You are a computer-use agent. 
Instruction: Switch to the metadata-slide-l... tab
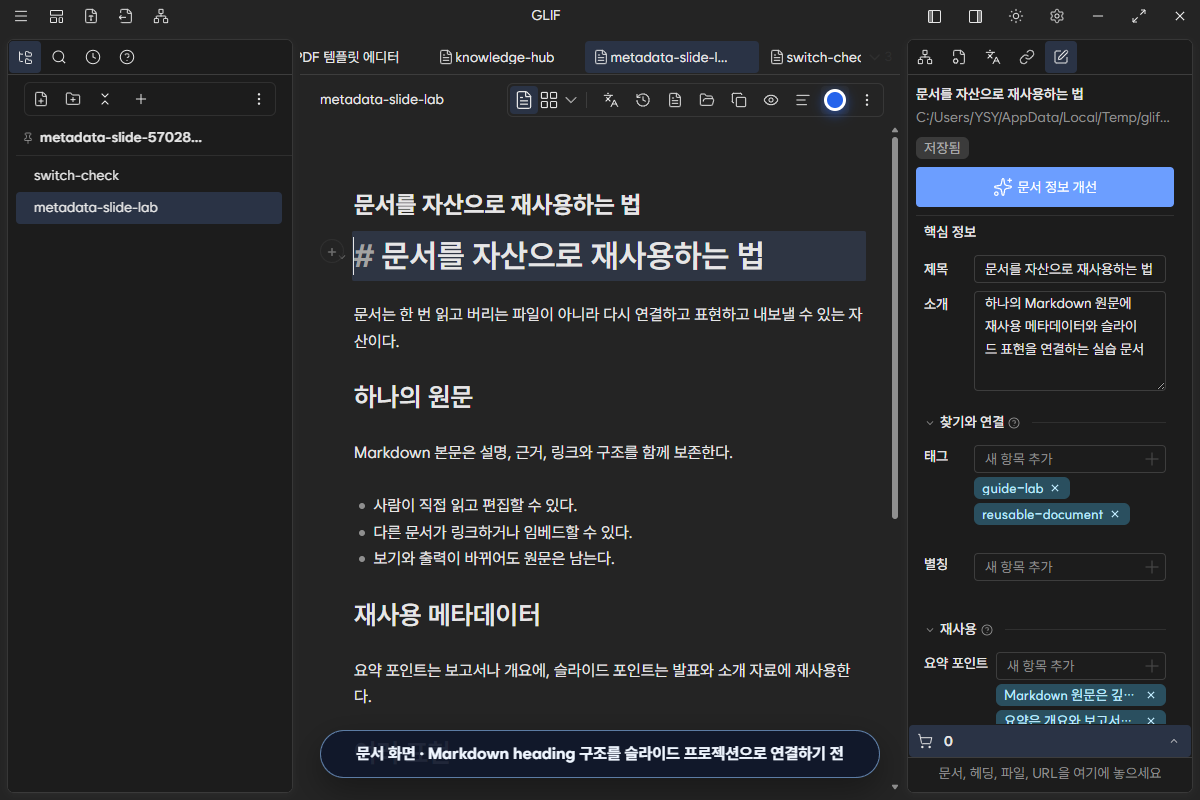[x=671, y=57]
